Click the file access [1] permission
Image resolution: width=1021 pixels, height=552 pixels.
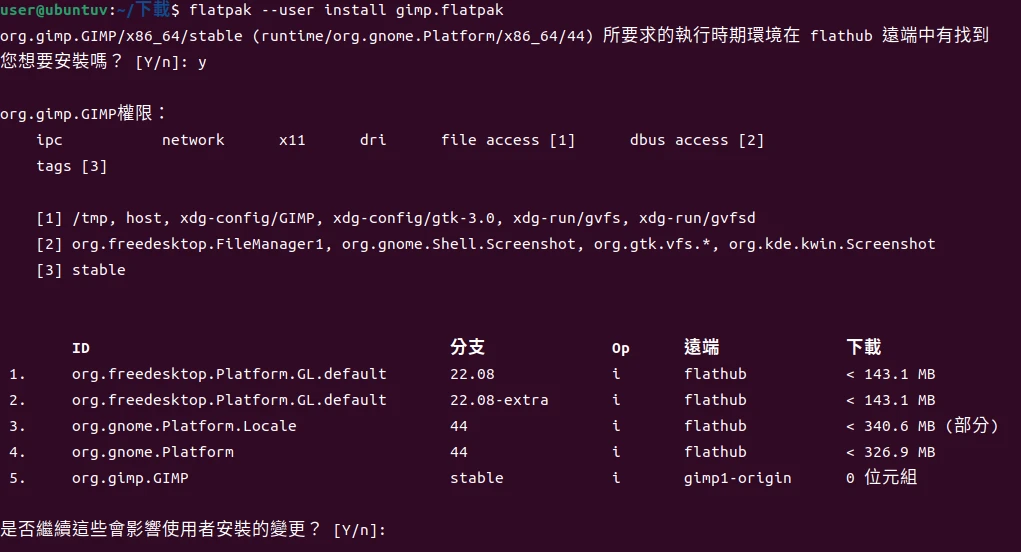(x=508, y=140)
